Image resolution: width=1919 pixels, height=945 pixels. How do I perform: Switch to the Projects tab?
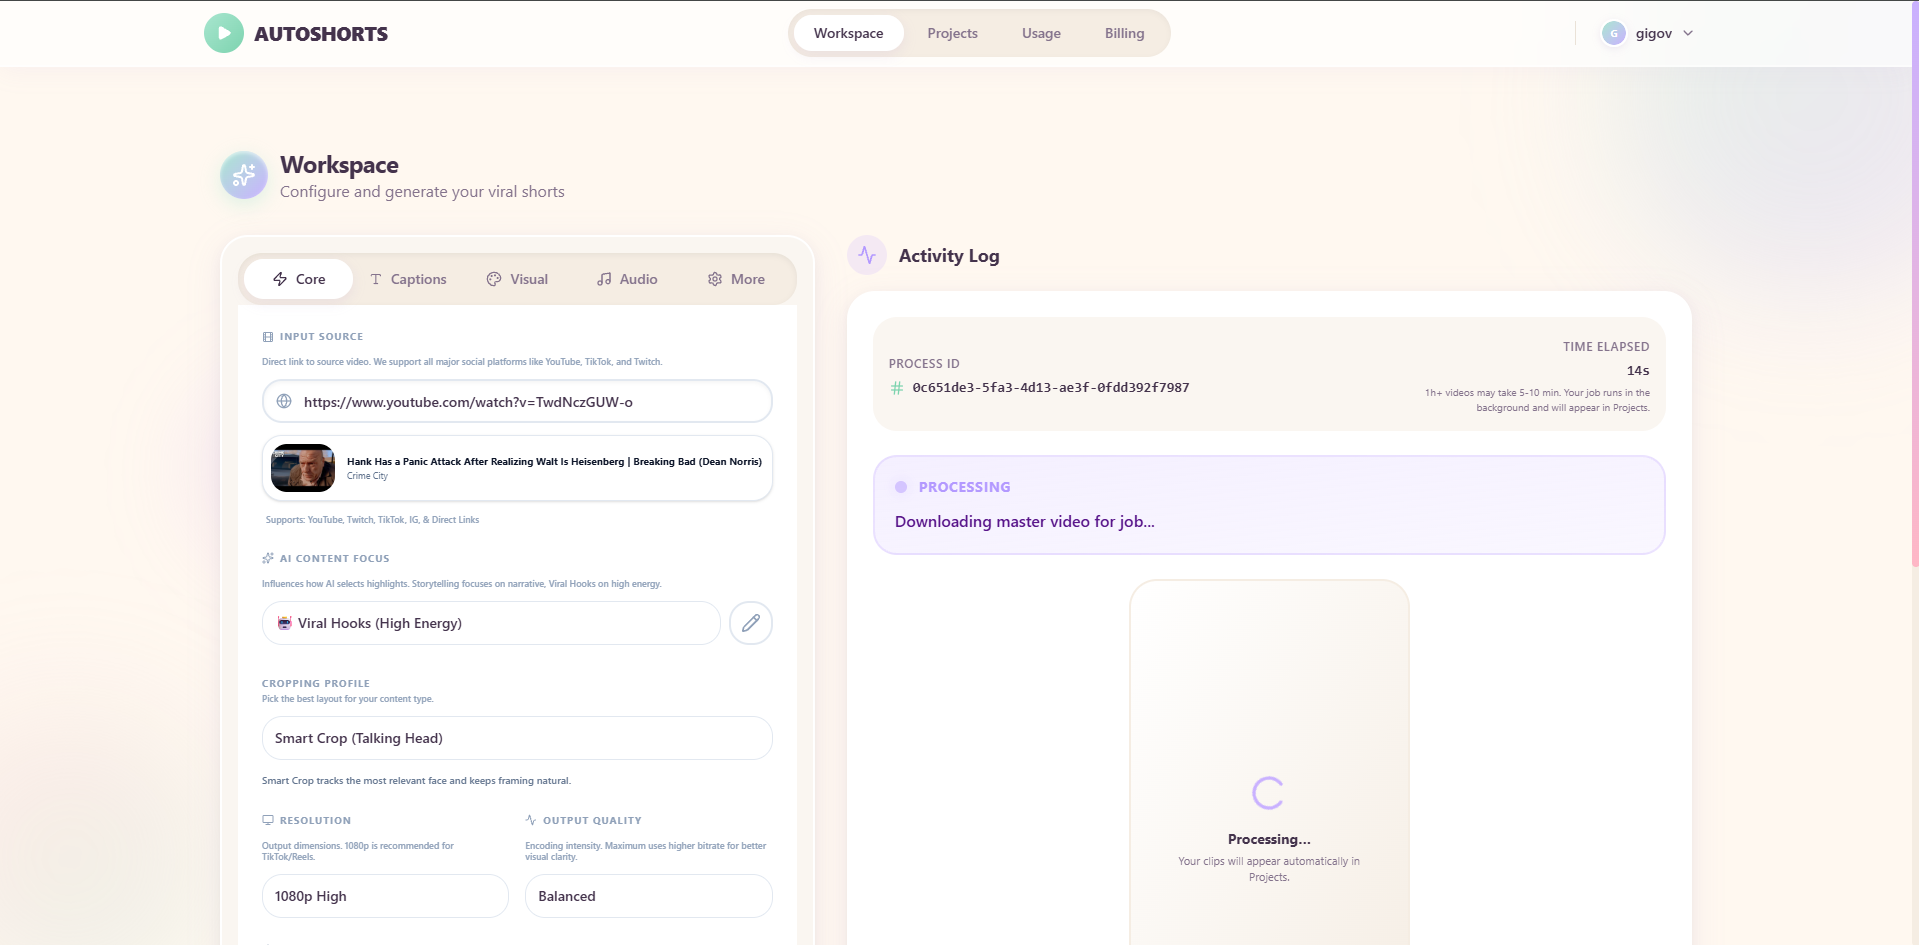952,33
